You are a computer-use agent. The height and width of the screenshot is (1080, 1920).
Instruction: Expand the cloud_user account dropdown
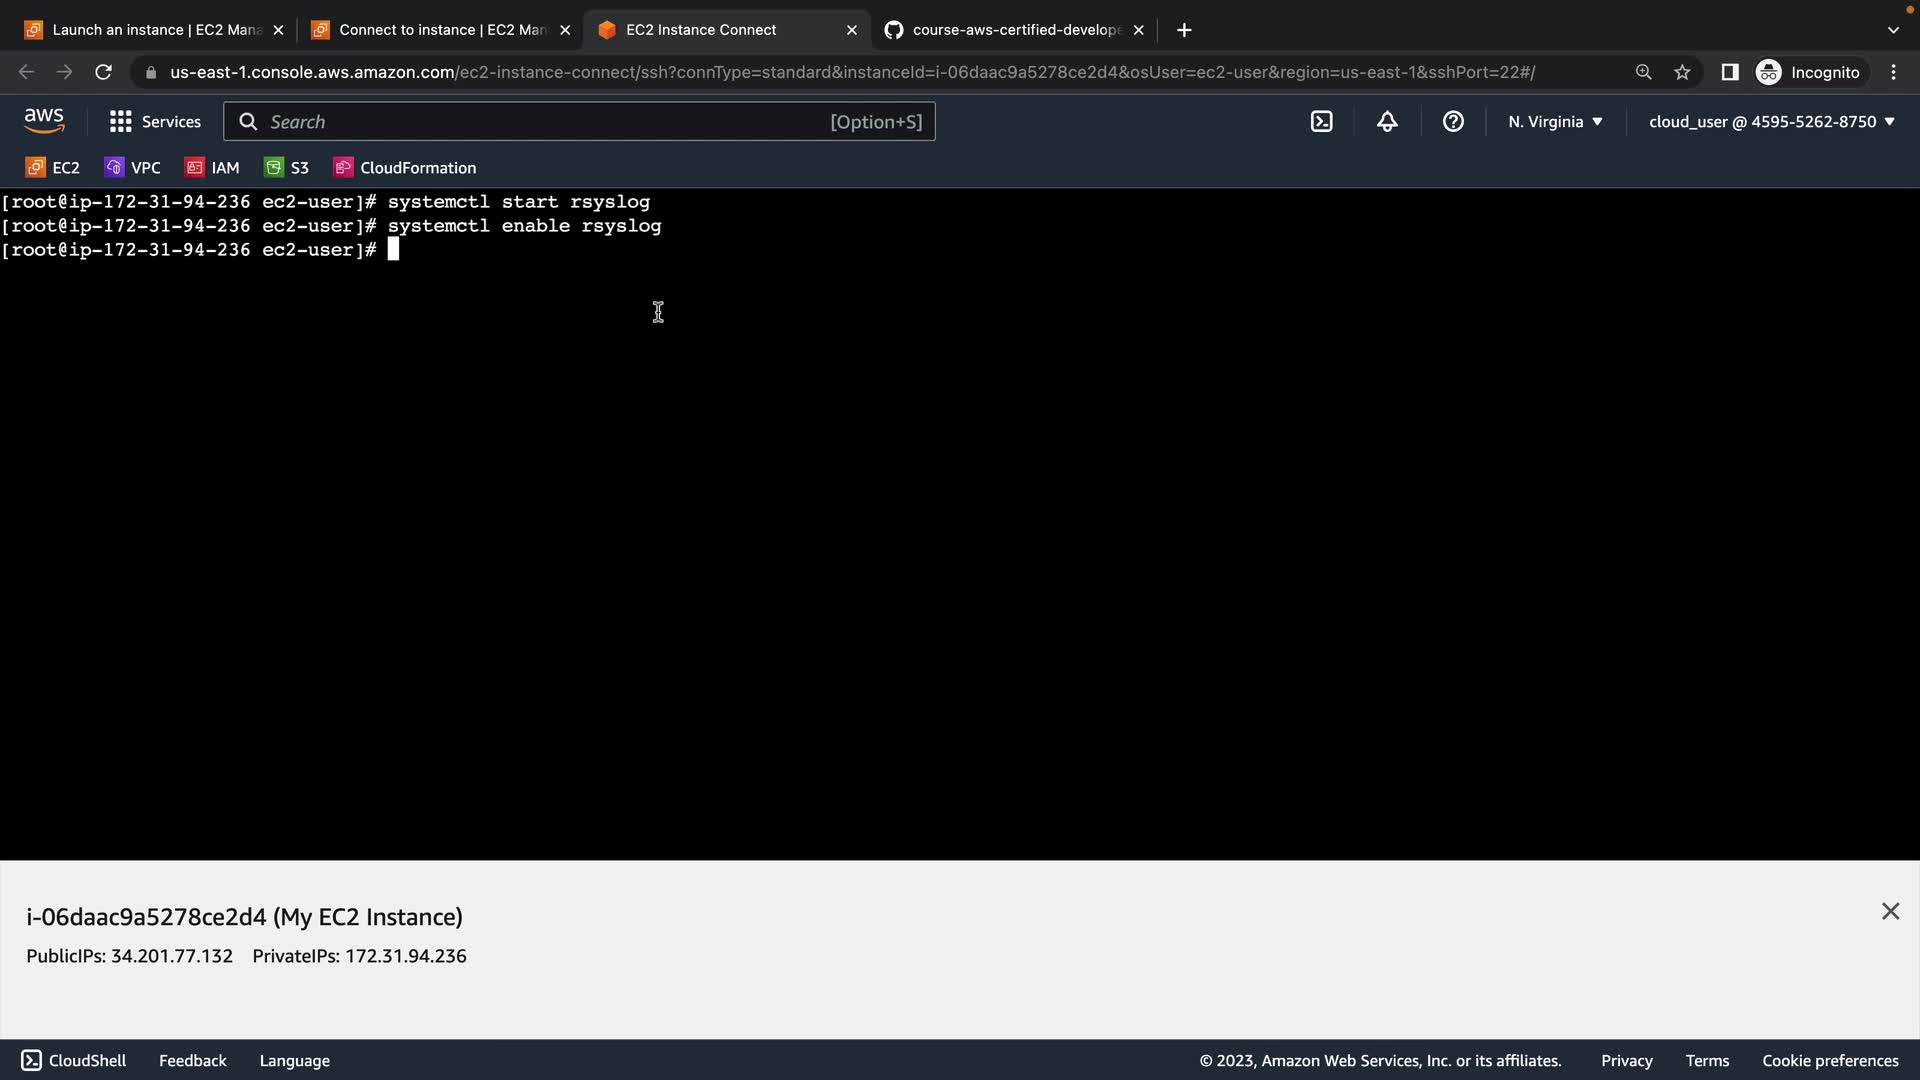(x=1771, y=122)
